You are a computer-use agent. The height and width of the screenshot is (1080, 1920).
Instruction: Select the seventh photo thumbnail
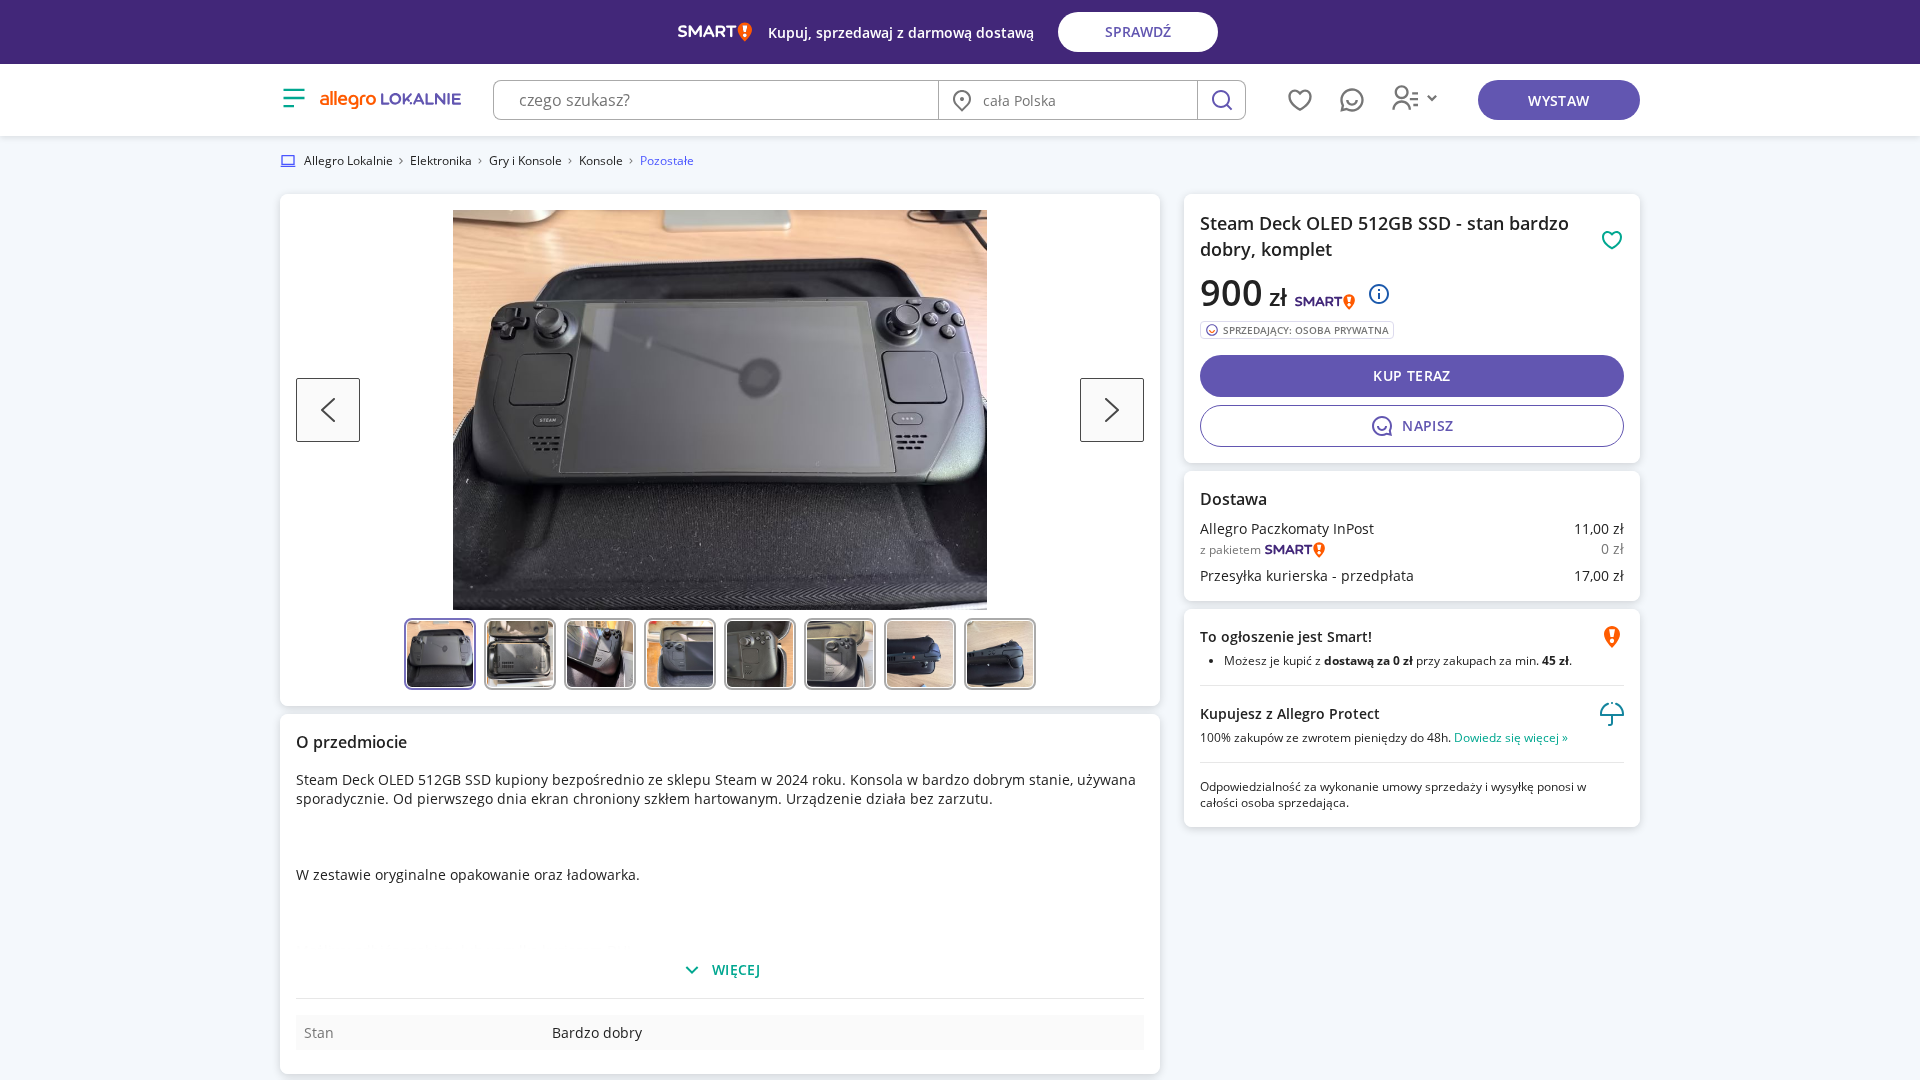[920, 654]
